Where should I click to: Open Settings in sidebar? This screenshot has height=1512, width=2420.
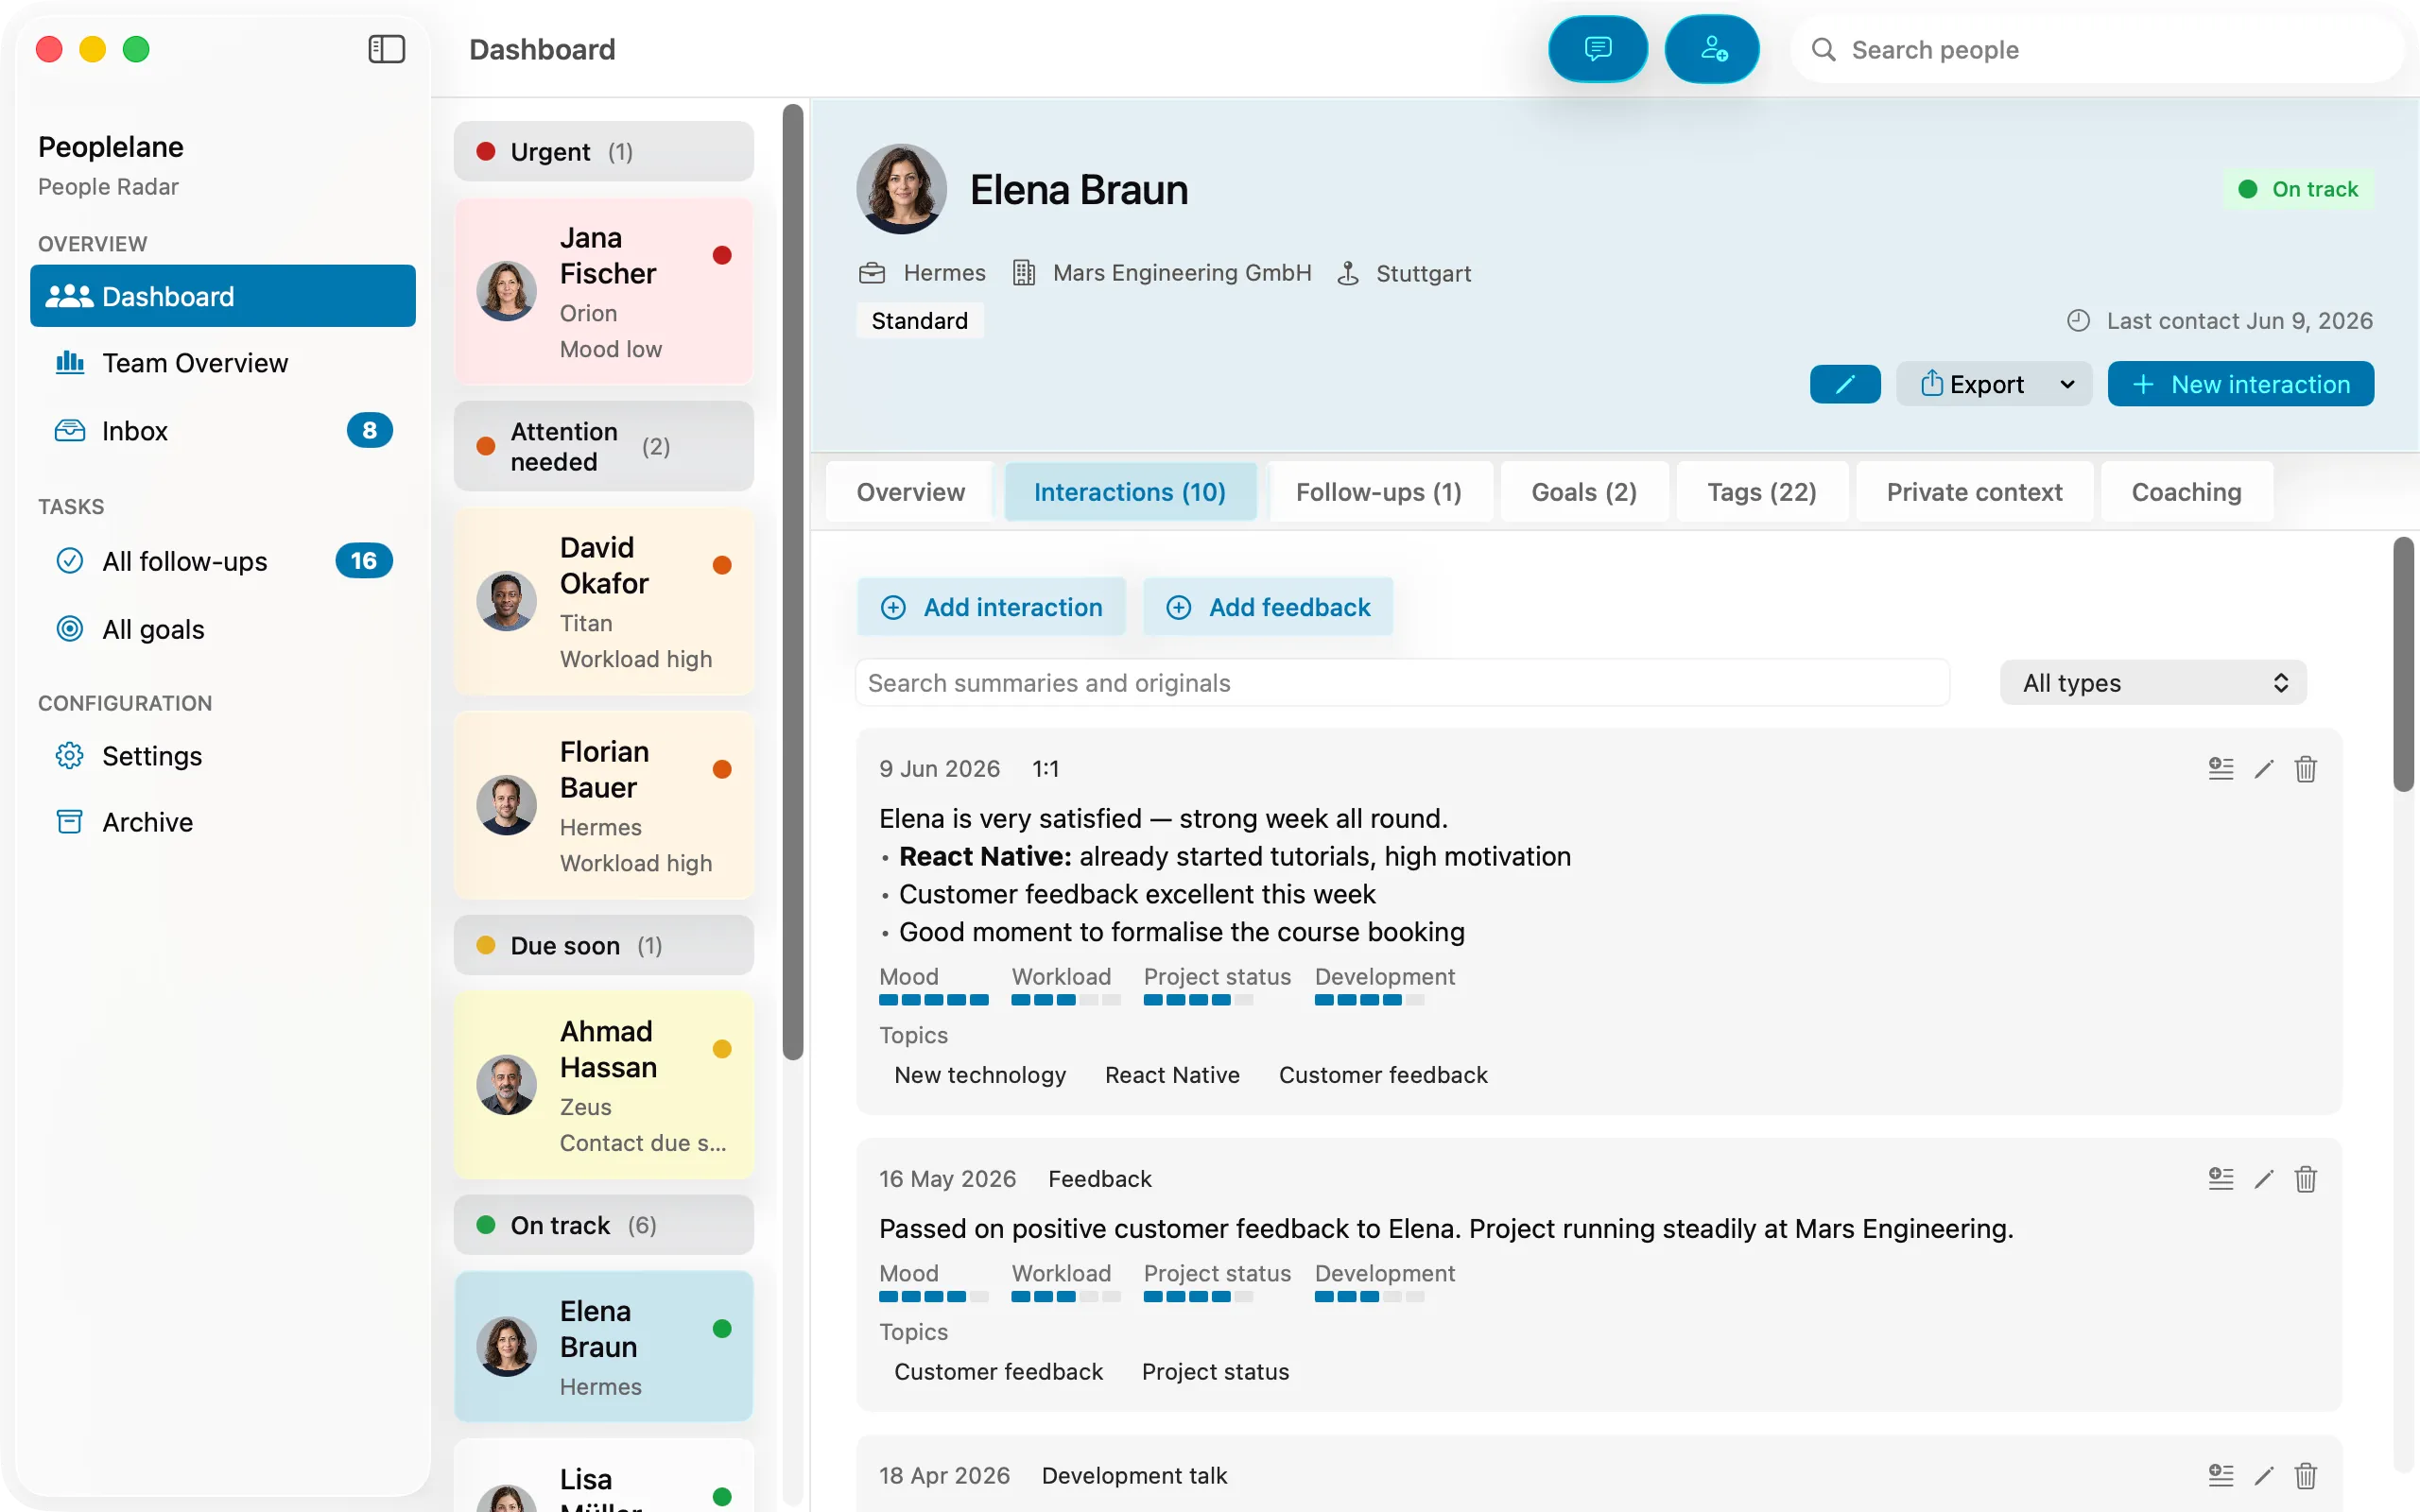[222, 755]
